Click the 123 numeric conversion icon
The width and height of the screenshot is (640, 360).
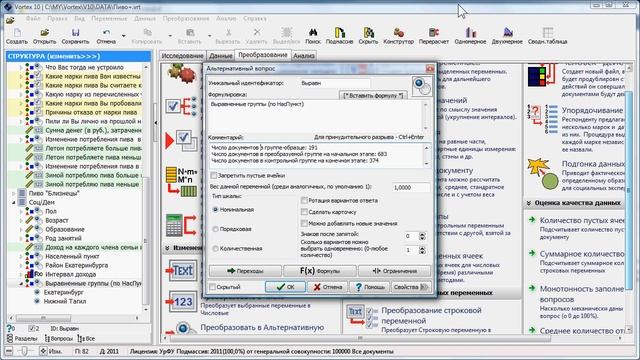coord(182,302)
